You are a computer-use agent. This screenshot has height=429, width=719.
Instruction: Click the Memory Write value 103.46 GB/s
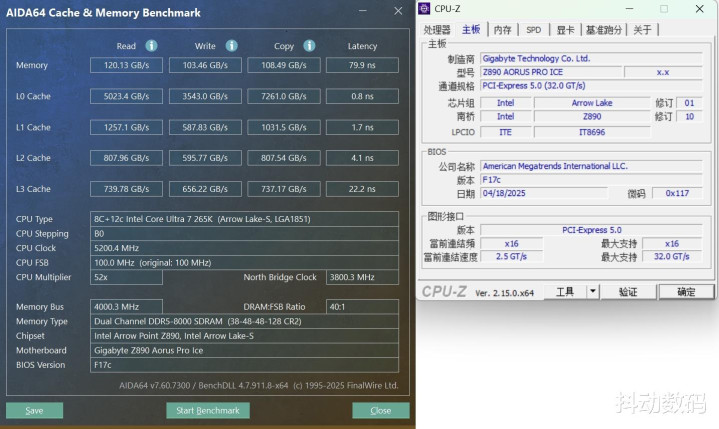205,65
